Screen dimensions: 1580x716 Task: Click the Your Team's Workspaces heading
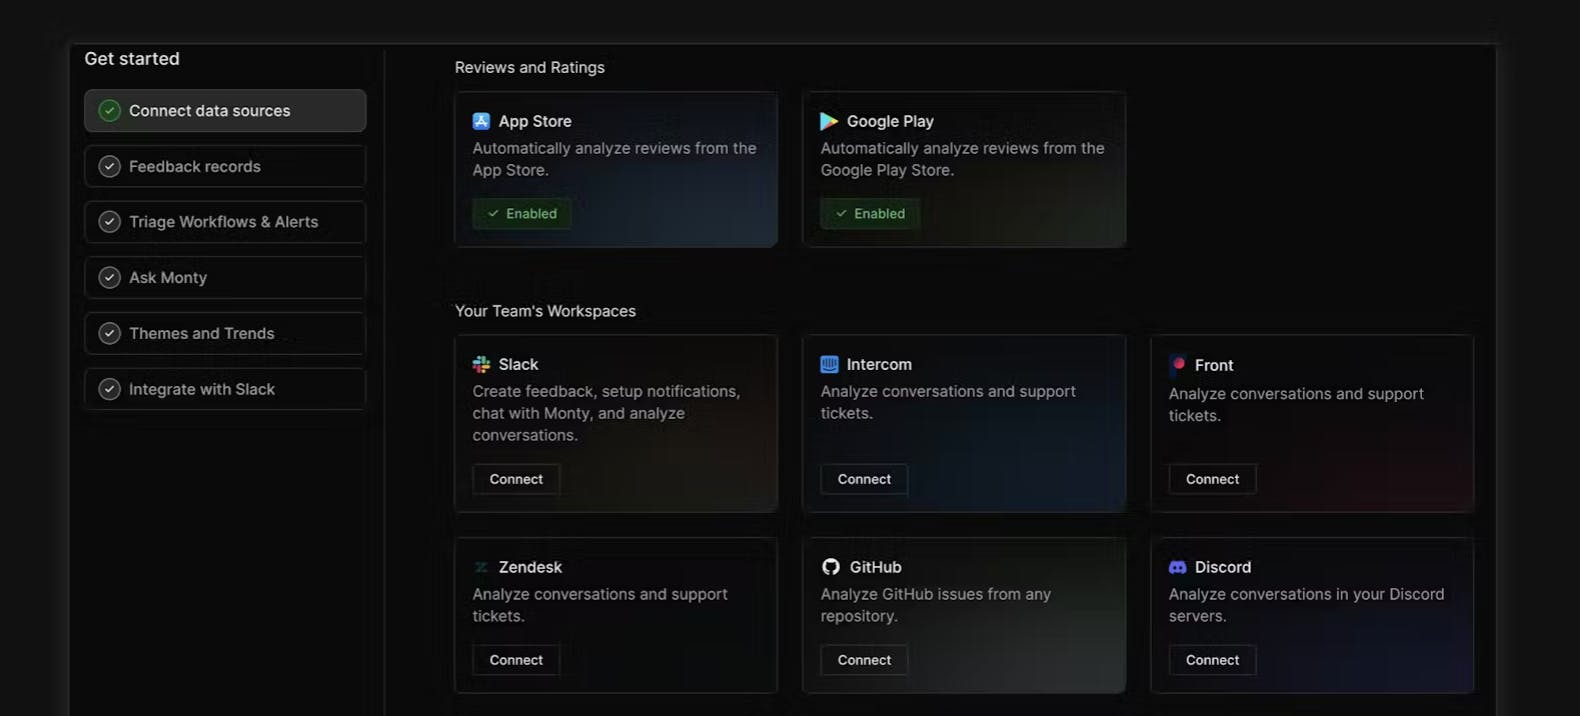(545, 311)
